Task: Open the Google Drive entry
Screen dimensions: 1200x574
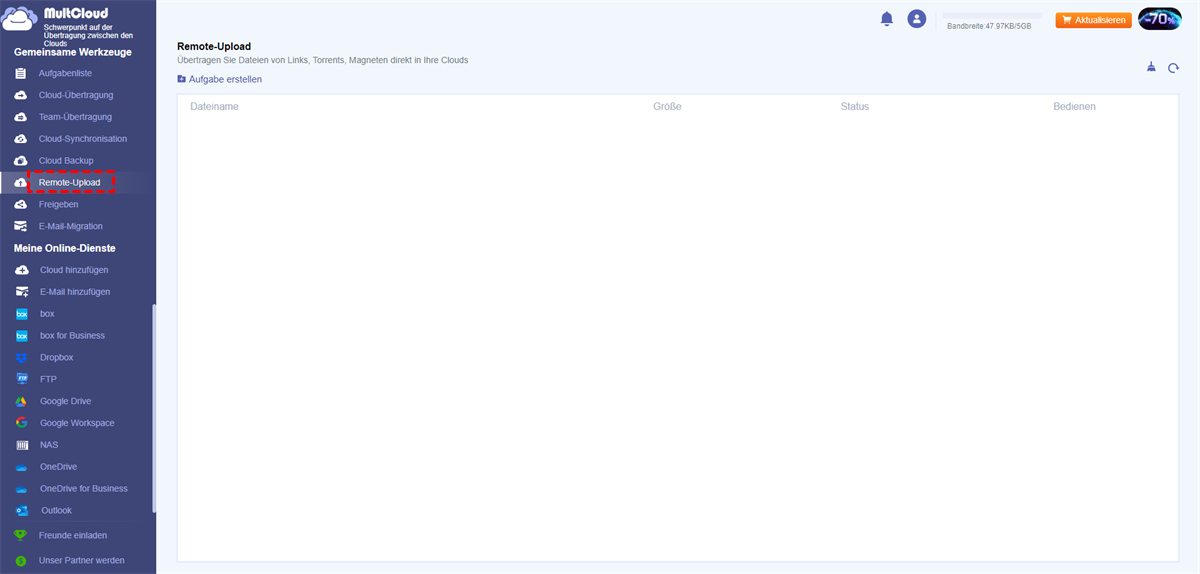Action: point(65,401)
